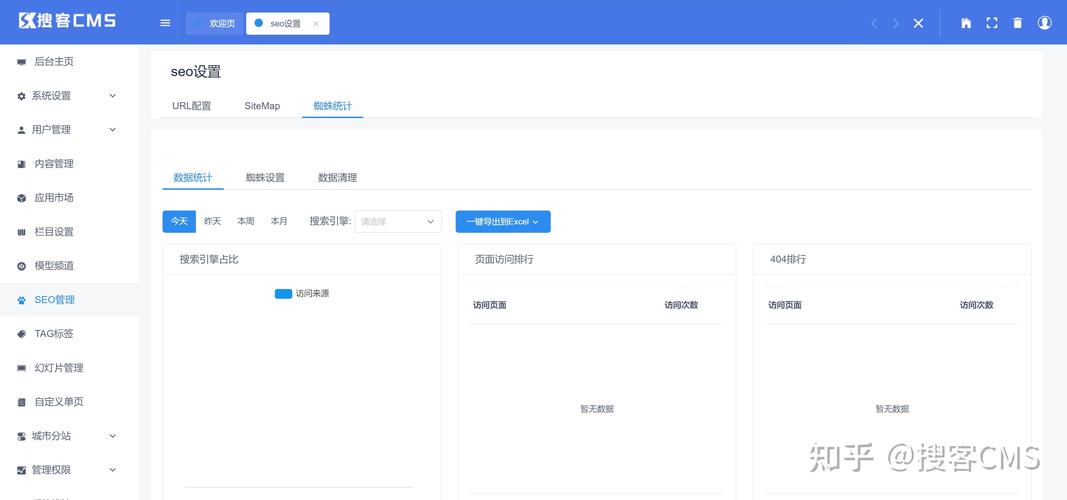Image resolution: width=1067 pixels, height=500 pixels.
Task: Click the 内容管理 sidebar icon
Action: click(21, 164)
